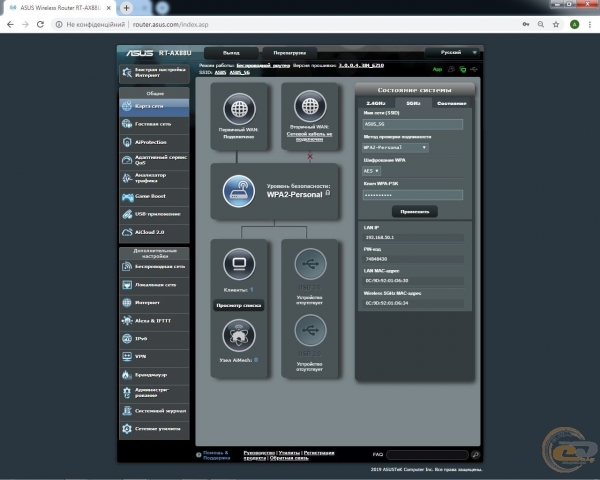Click the Перезагрузка reboot button

(x=289, y=53)
